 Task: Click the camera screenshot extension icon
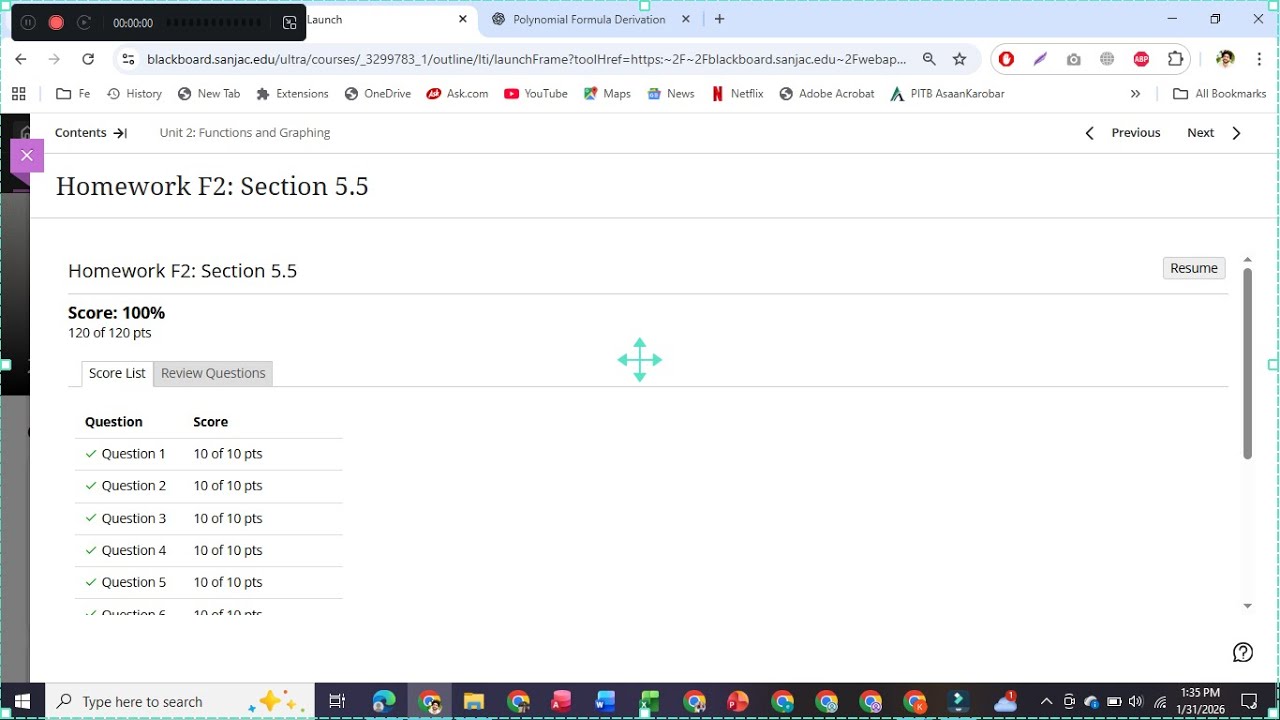click(x=1074, y=59)
